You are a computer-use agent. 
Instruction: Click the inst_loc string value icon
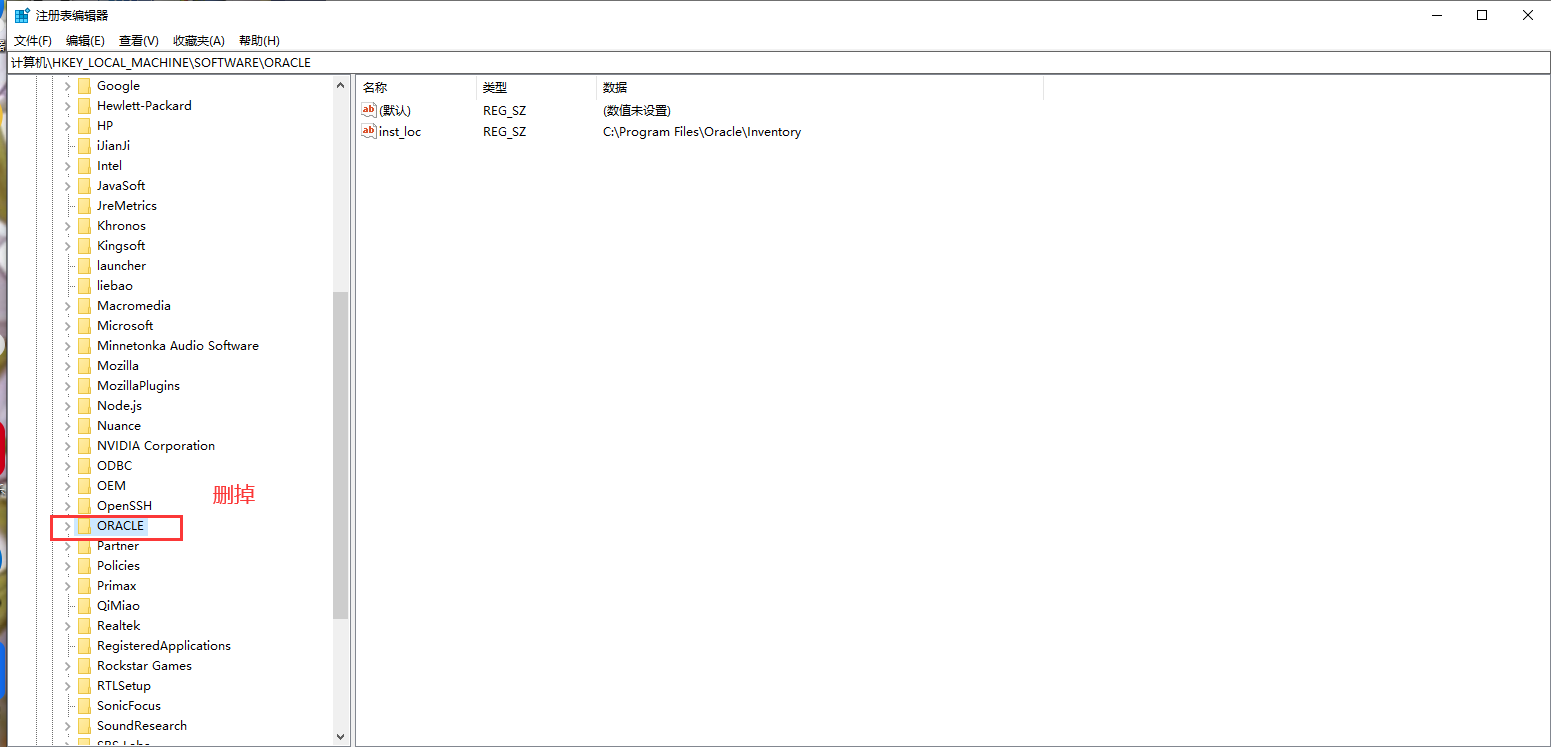[x=369, y=131]
